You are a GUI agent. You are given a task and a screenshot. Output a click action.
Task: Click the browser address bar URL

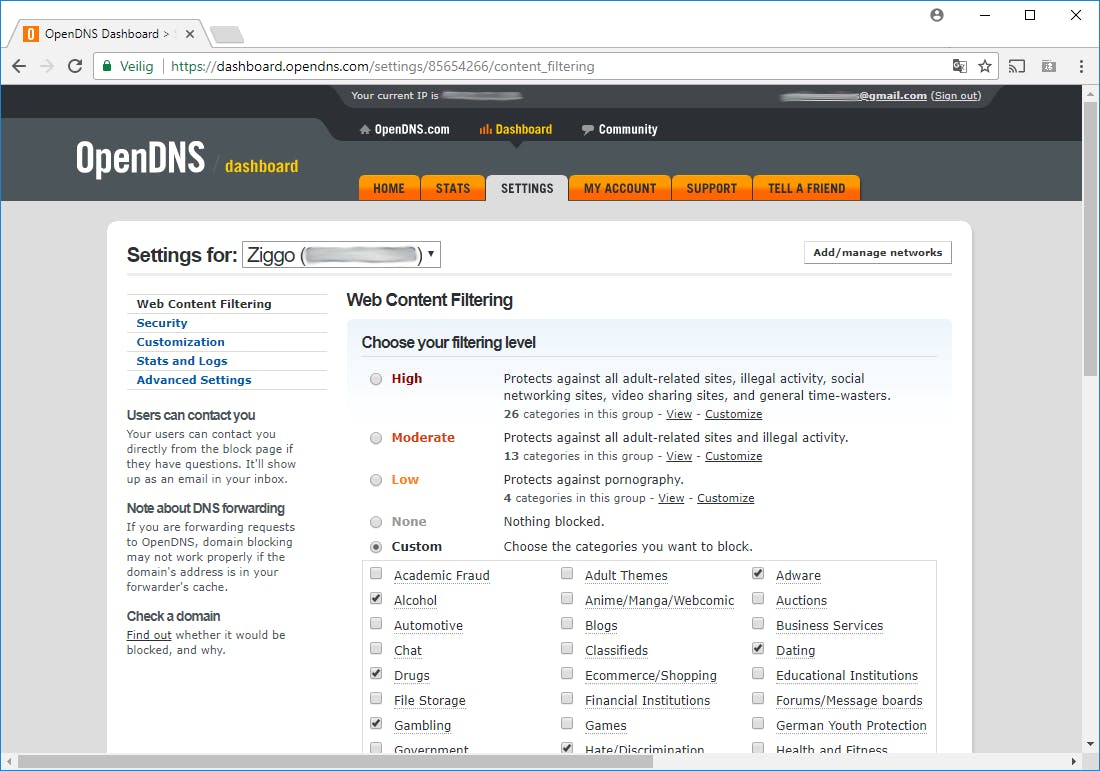coord(382,66)
